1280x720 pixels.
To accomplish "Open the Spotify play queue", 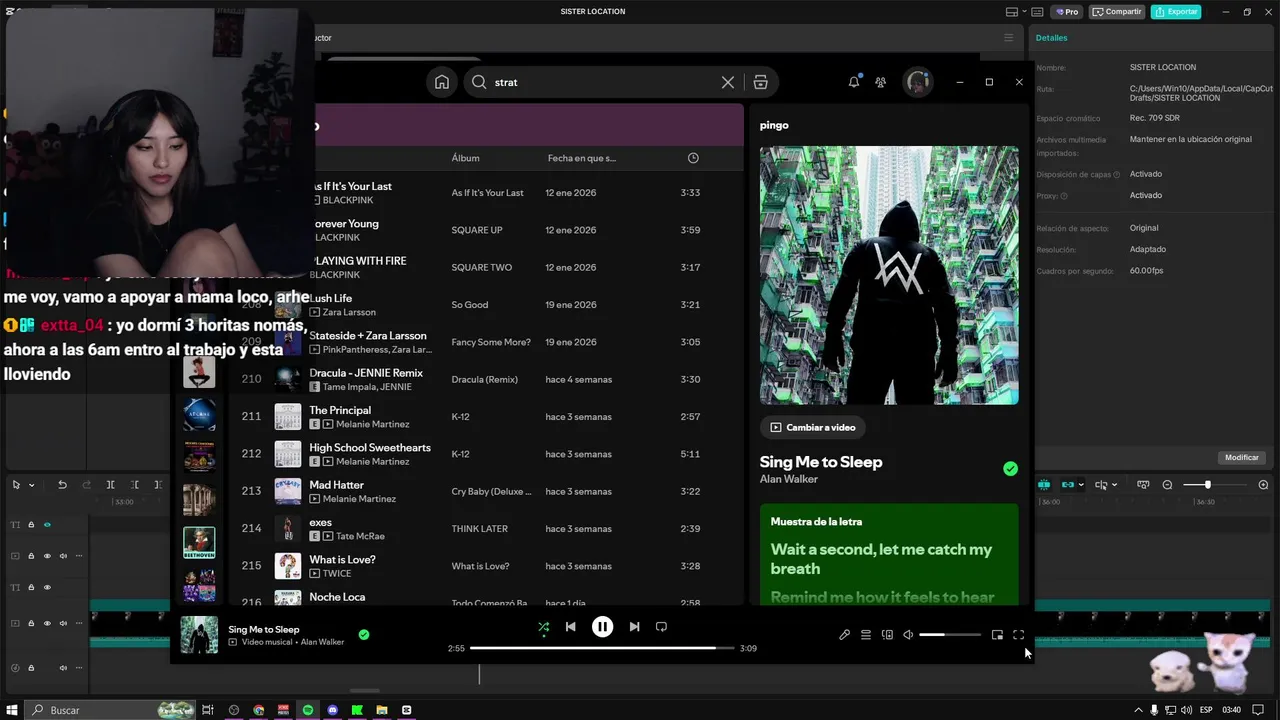I will point(866,635).
